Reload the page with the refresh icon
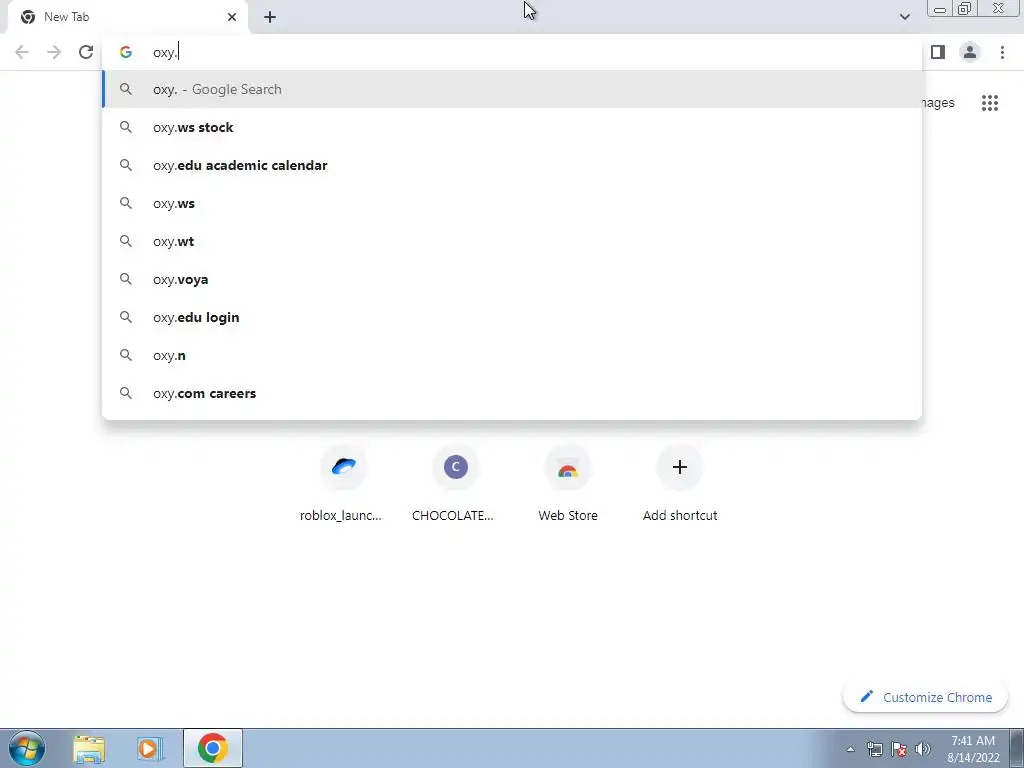This screenshot has width=1024, height=768. click(x=86, y=52)
